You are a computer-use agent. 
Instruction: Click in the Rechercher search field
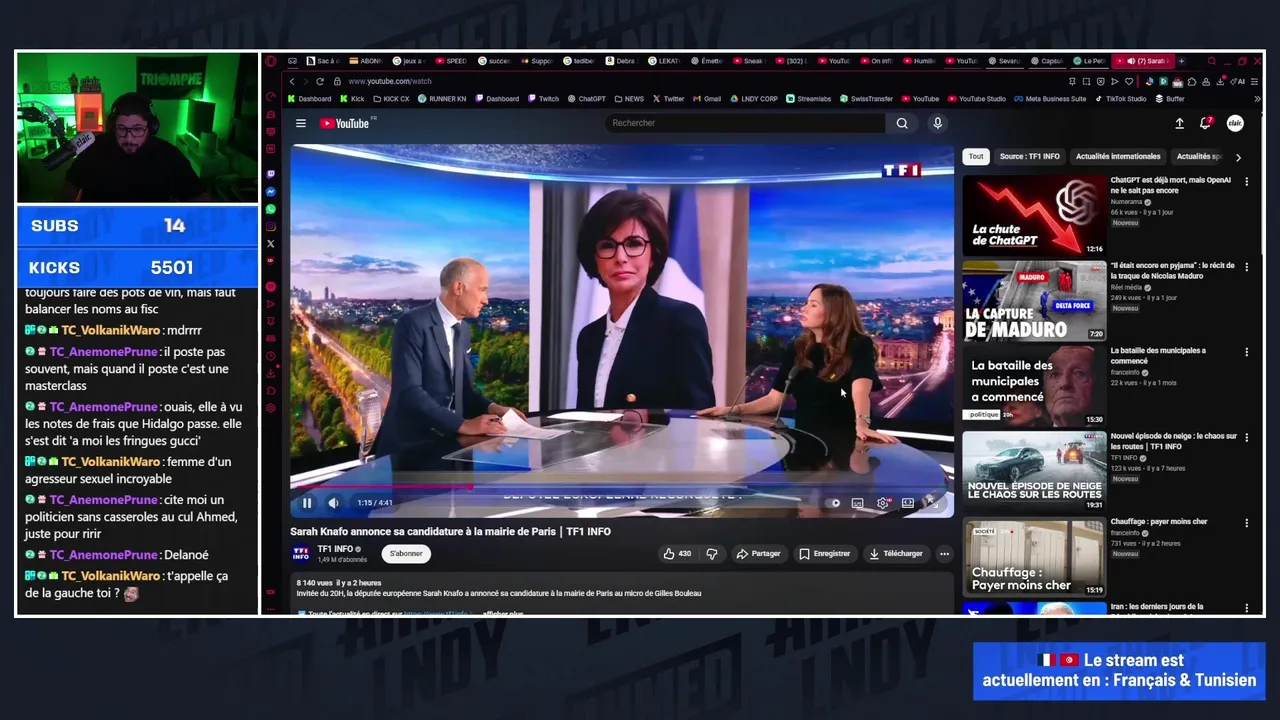(745, 123)
